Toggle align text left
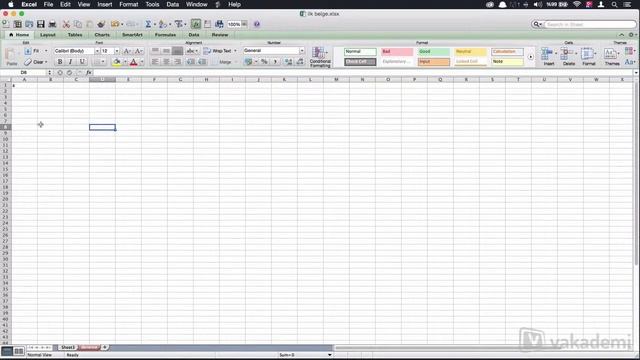The image size is (640, 360). tap(155, 62)
